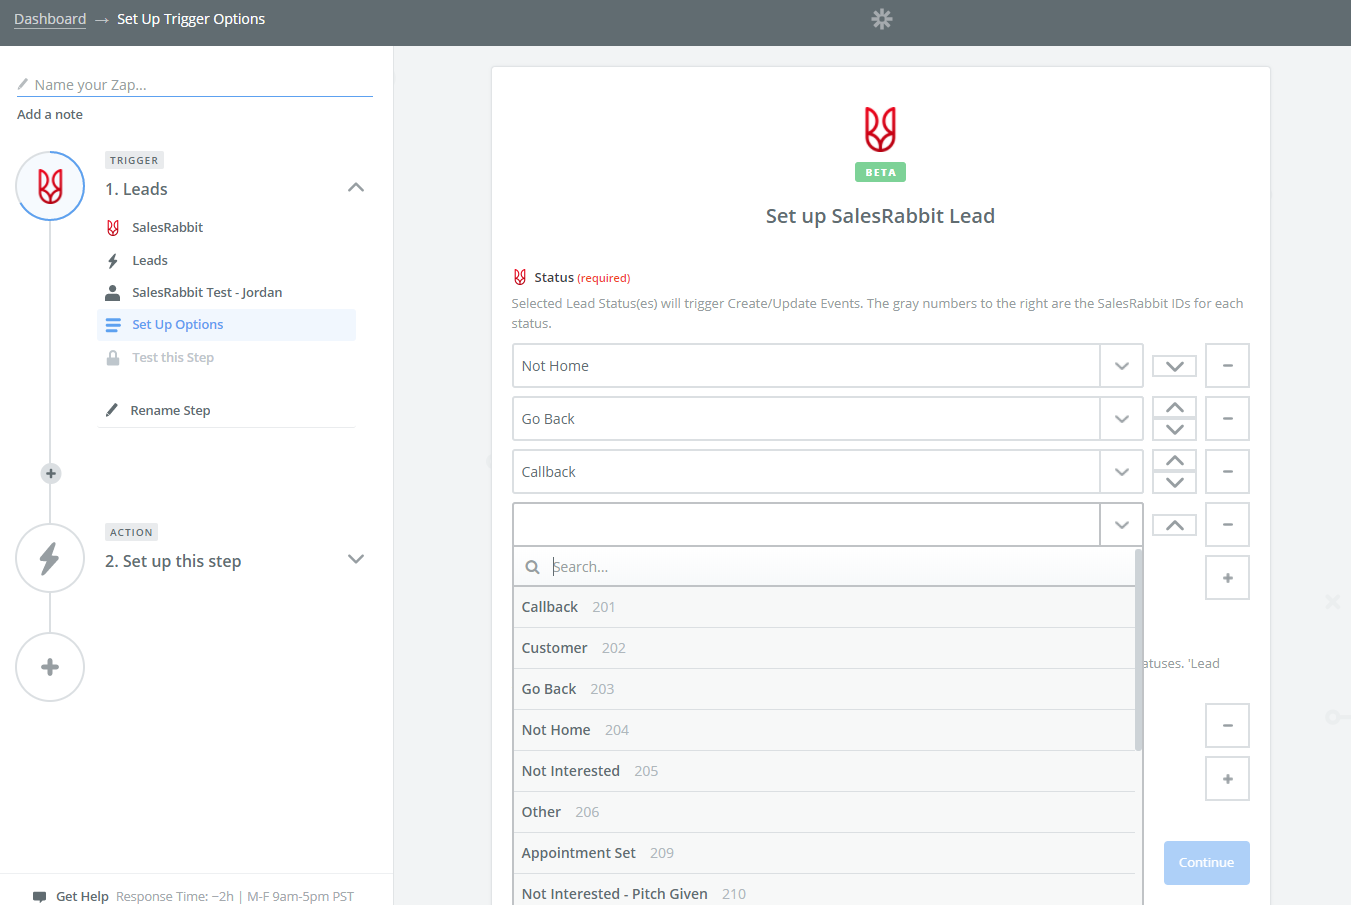This screenshot has width=1351, height=905.
Task: Move Go Back status up
Action: point(1174,407)
